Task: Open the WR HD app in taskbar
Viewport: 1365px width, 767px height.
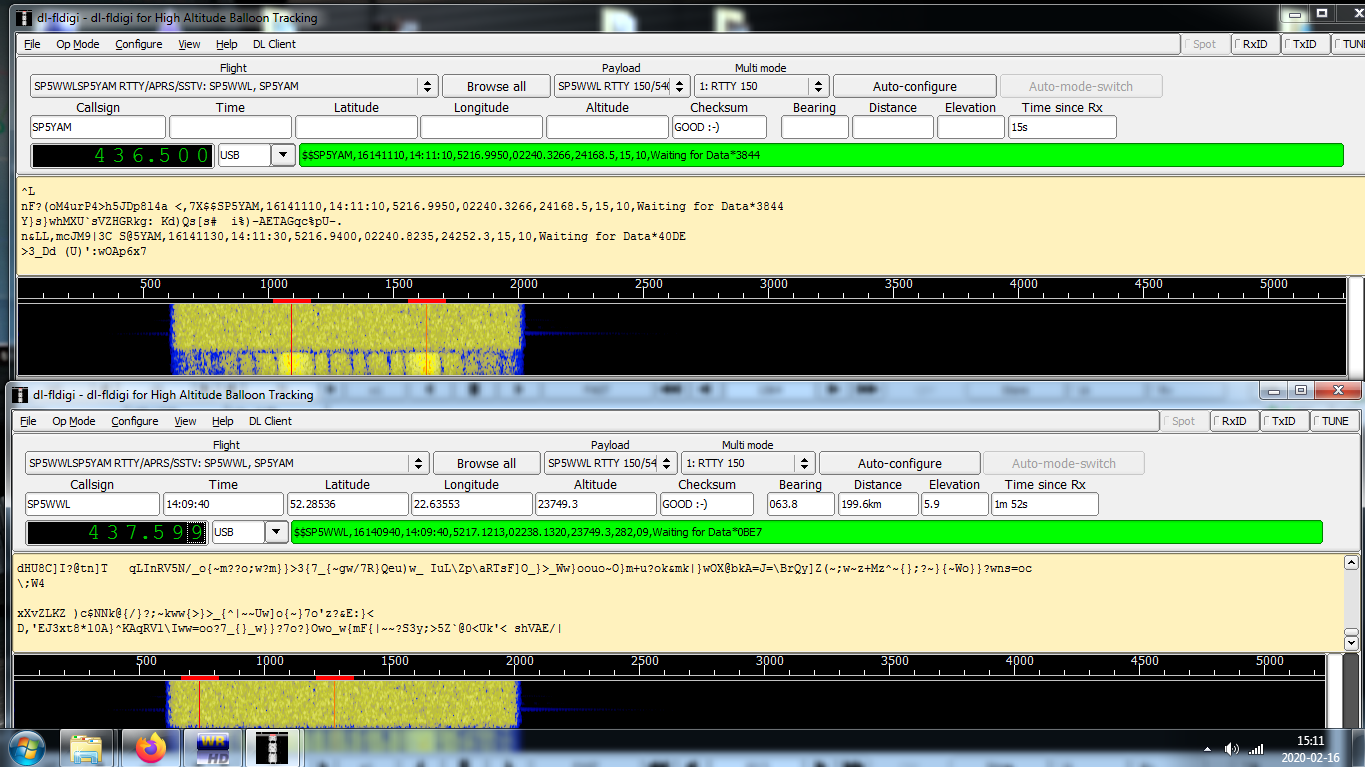Action: (x=213, y=749)
